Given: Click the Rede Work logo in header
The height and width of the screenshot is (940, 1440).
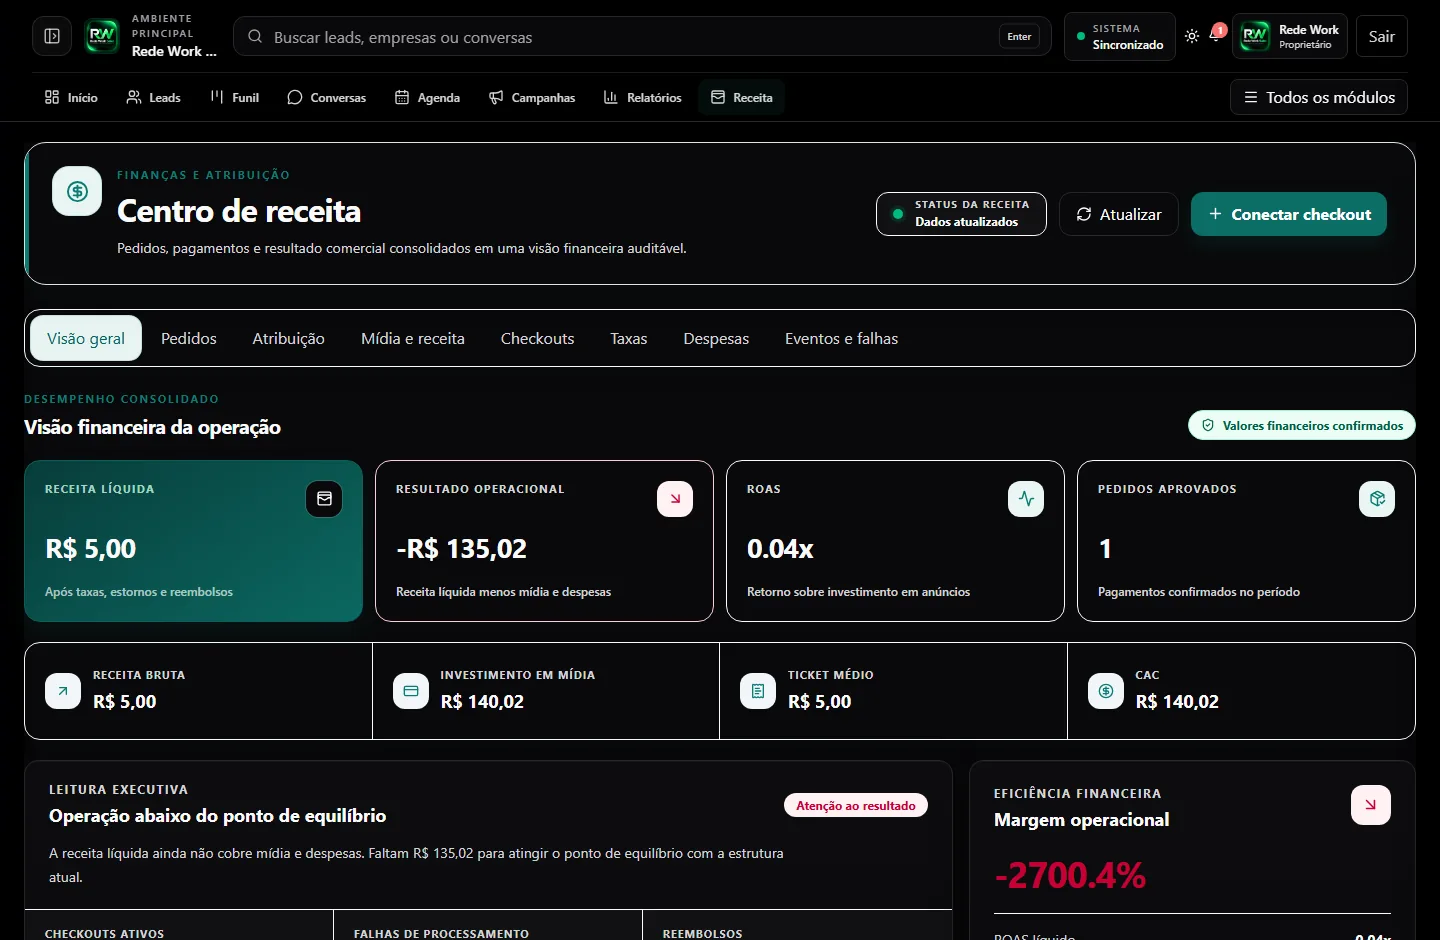Looking at the screenshot, I should click(102, 36).
